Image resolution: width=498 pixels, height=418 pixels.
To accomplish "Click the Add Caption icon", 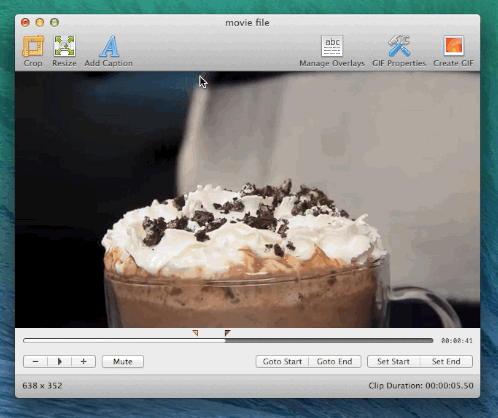I will point(109,46).
